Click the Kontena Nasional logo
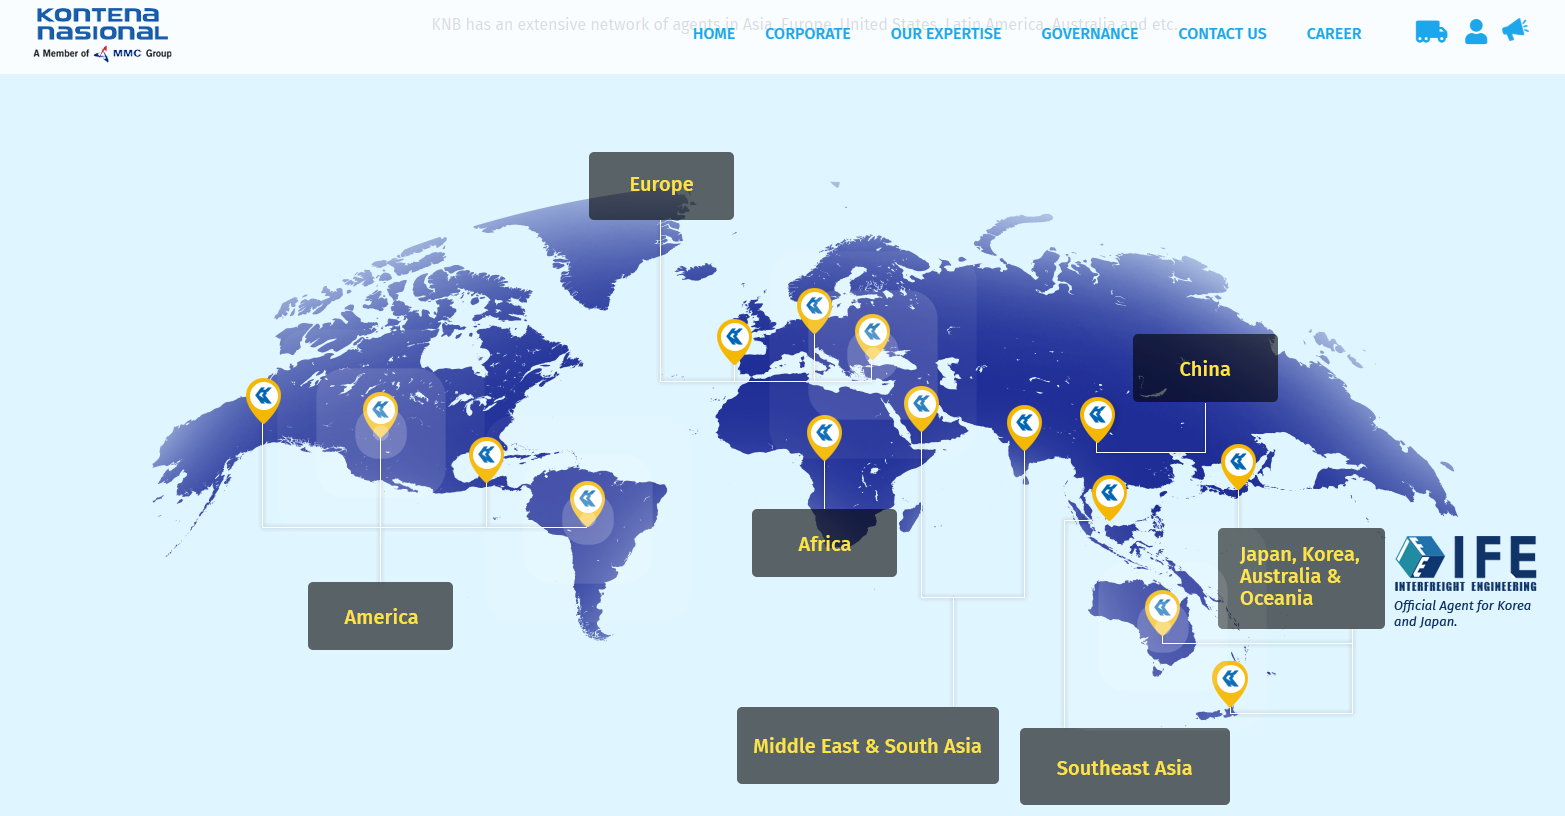The width and height of the screenshot is (1565, 816). pyautogui.click(x=102, y=33)
